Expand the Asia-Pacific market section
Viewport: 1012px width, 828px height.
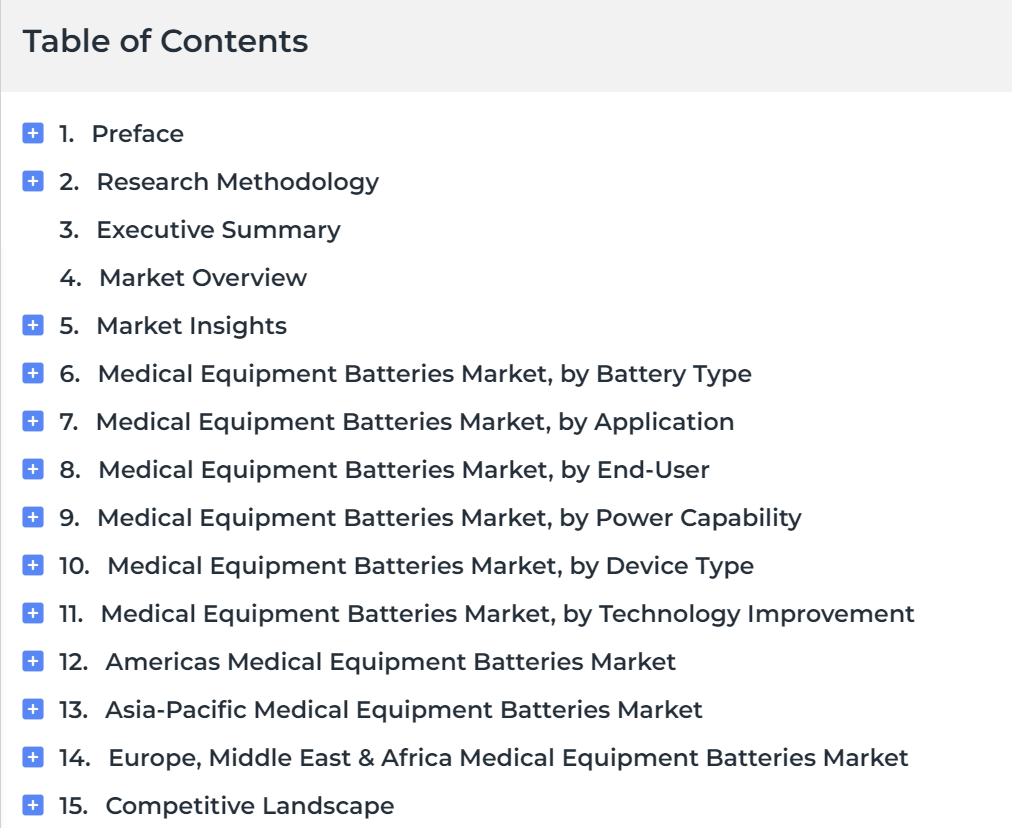[33, 709]
